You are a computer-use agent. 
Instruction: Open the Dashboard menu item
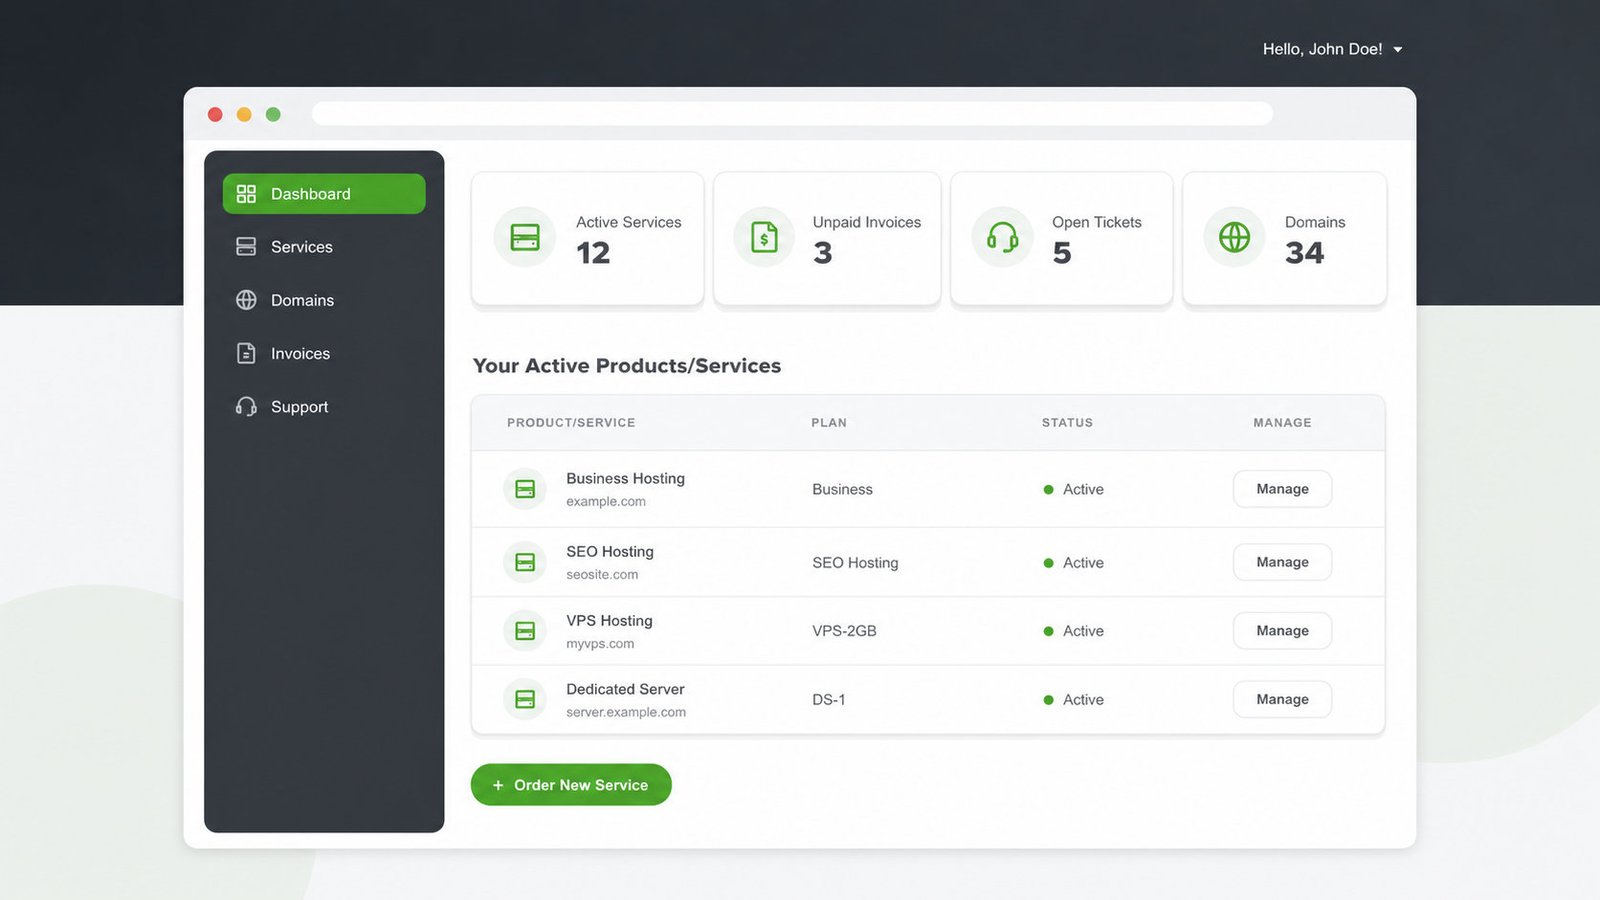point(324,194)
